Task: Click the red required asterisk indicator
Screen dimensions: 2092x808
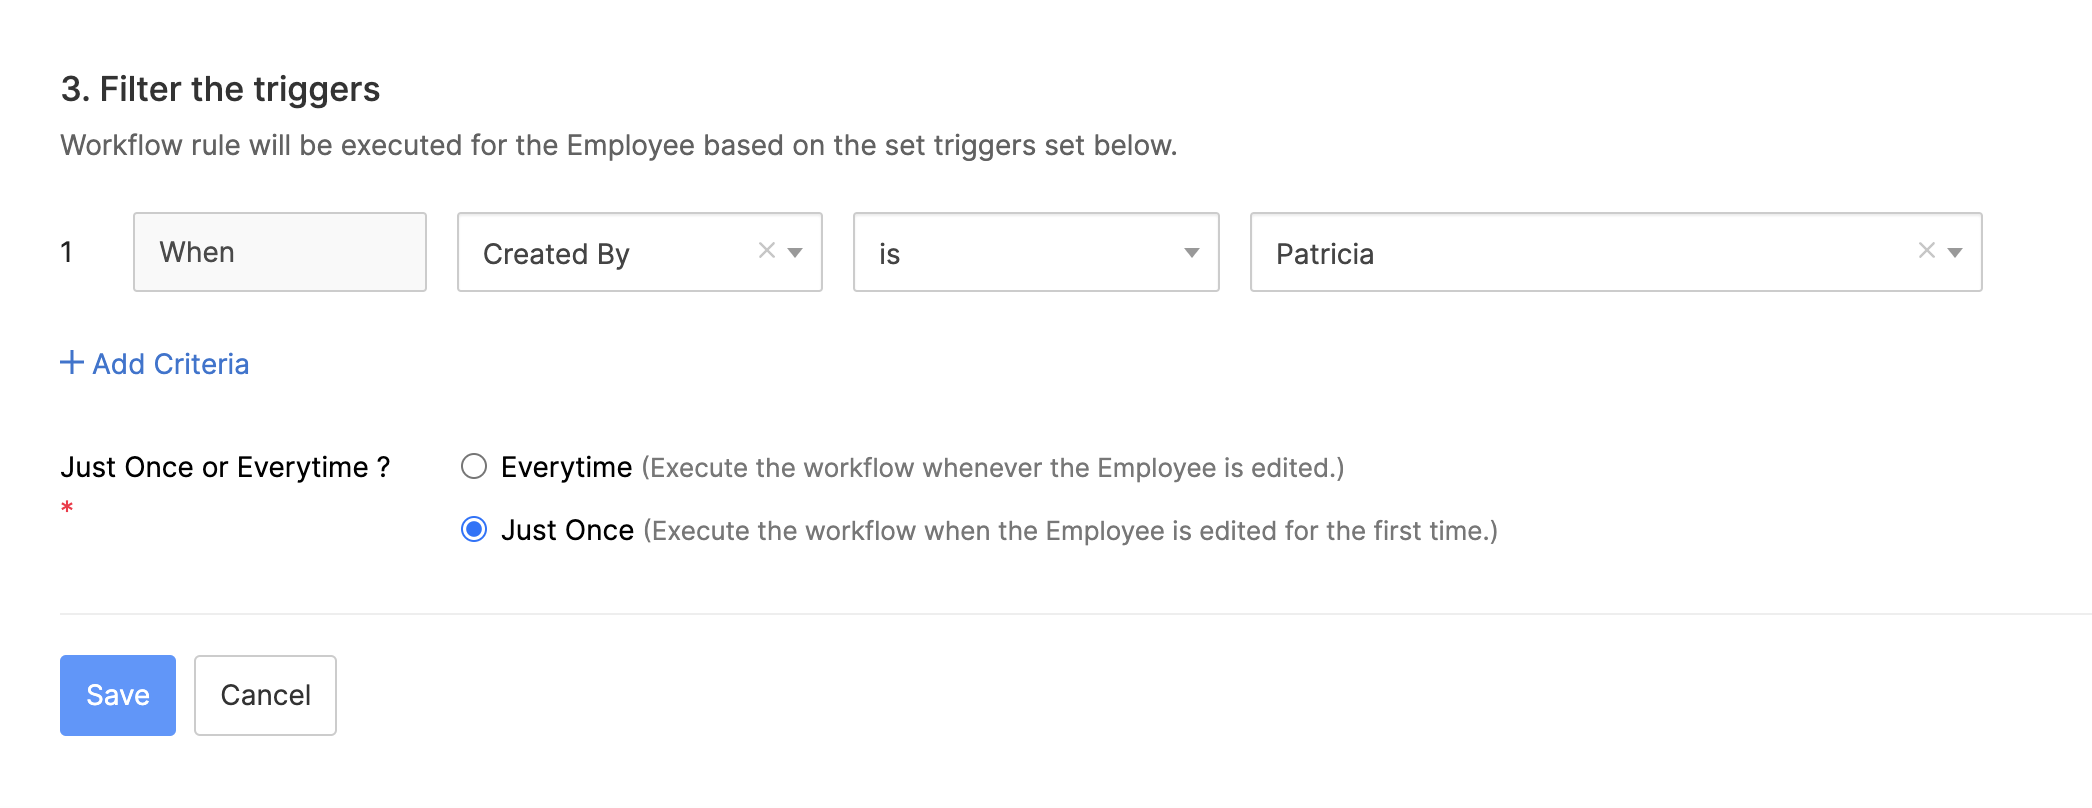Action: coord(66,509)
